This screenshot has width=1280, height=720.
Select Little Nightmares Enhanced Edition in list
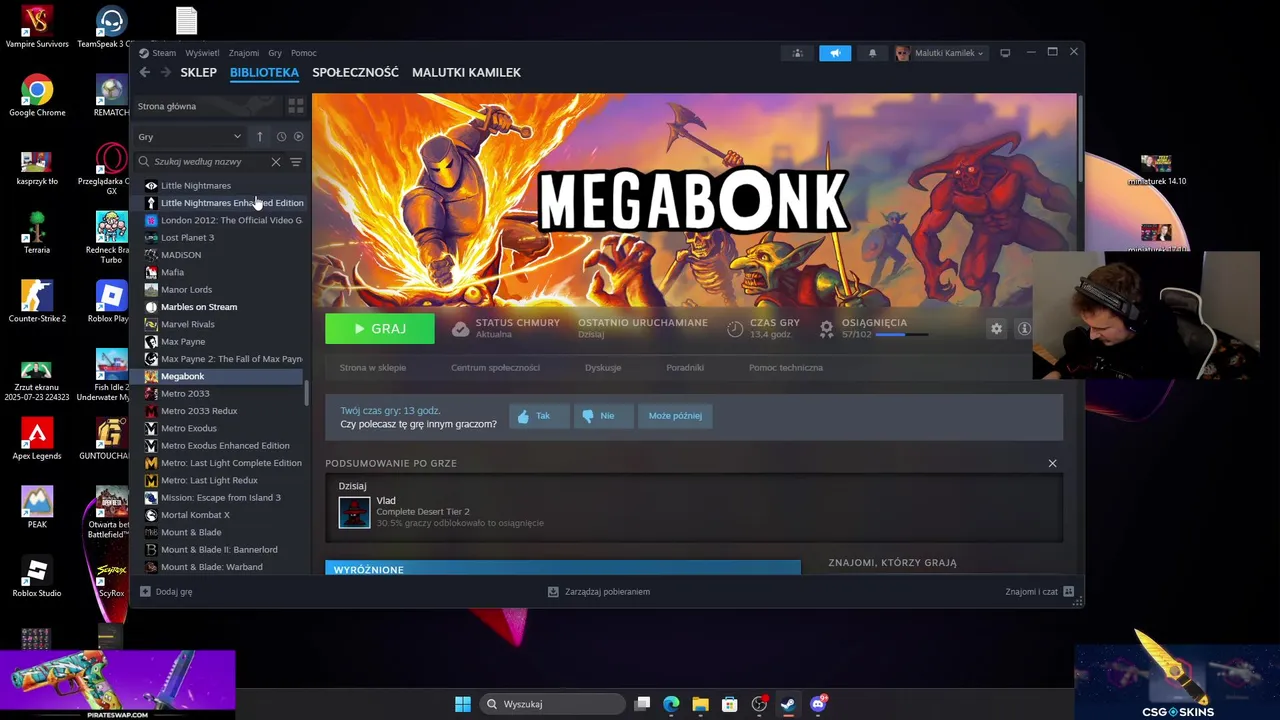coord(221,203)
